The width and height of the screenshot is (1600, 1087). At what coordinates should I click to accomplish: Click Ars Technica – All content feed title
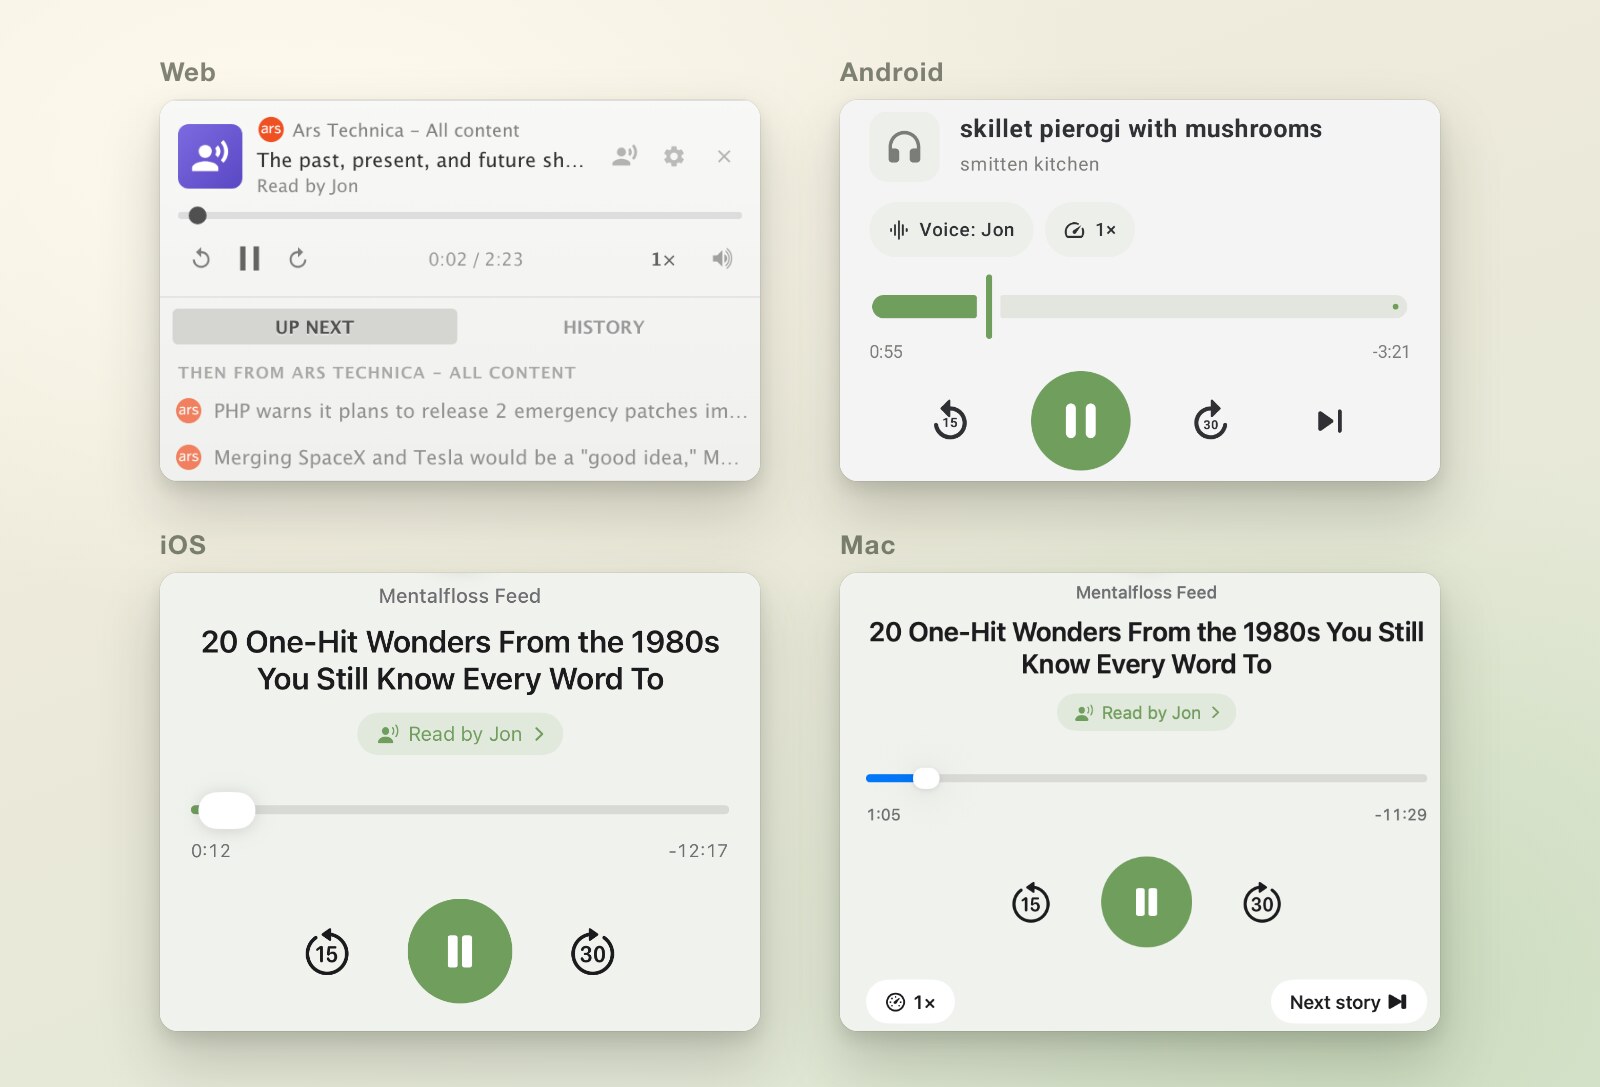click(405, 130)
